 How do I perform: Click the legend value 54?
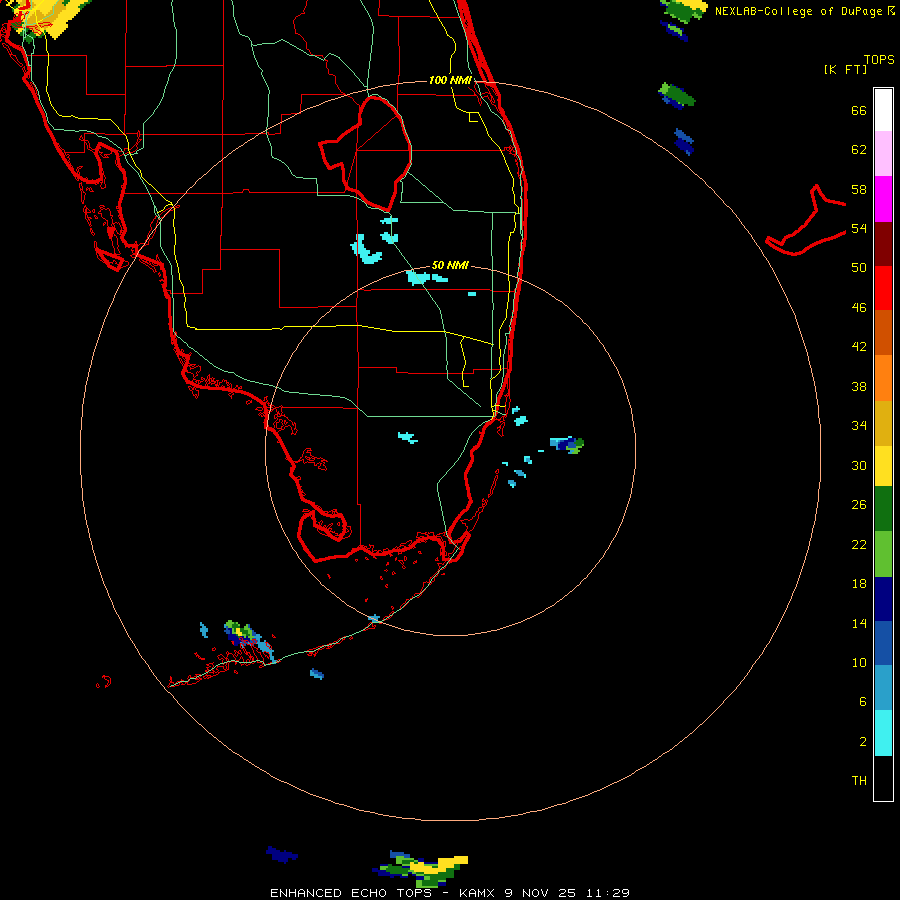[859, 228]
